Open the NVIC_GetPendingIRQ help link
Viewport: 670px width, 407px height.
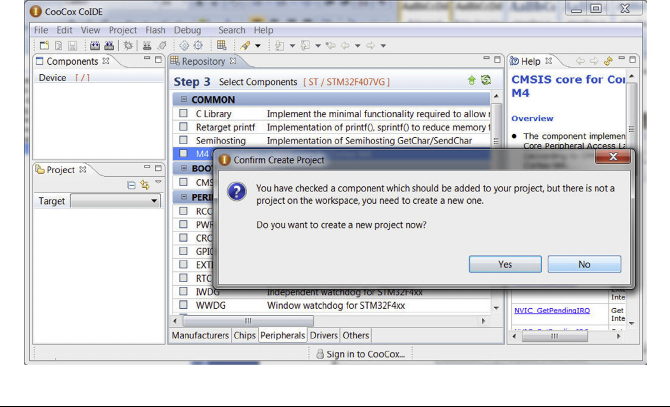pyautogui.click(x=552, y=310)
